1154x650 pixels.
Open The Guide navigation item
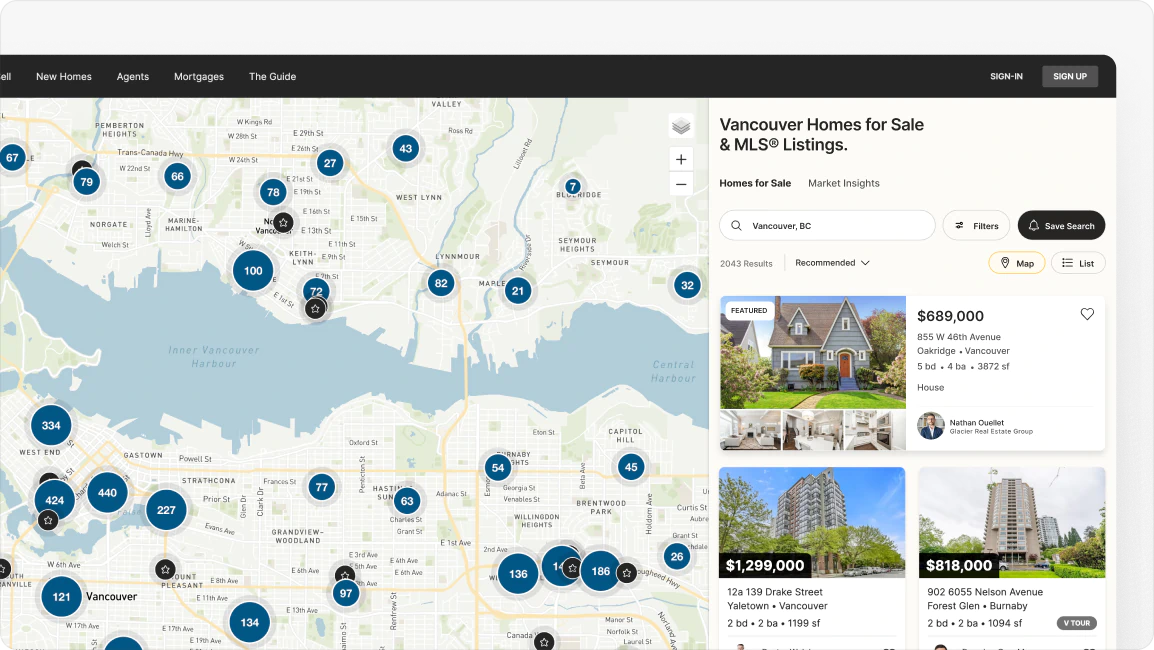[x=272, y=77]
